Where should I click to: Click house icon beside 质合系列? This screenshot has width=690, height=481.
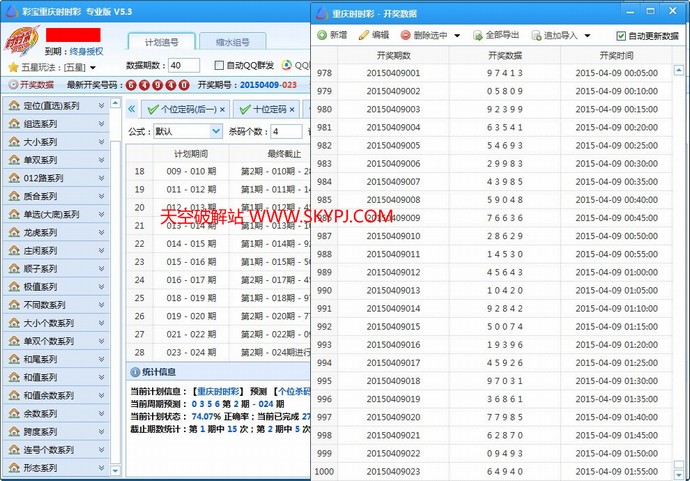click(x=15, y=196)
